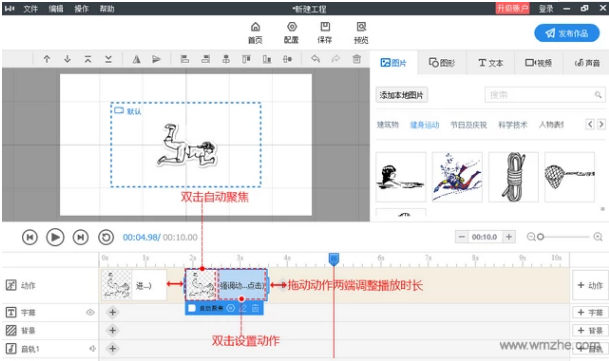
Task: Click the circular replay button
Action: [106, 237]
